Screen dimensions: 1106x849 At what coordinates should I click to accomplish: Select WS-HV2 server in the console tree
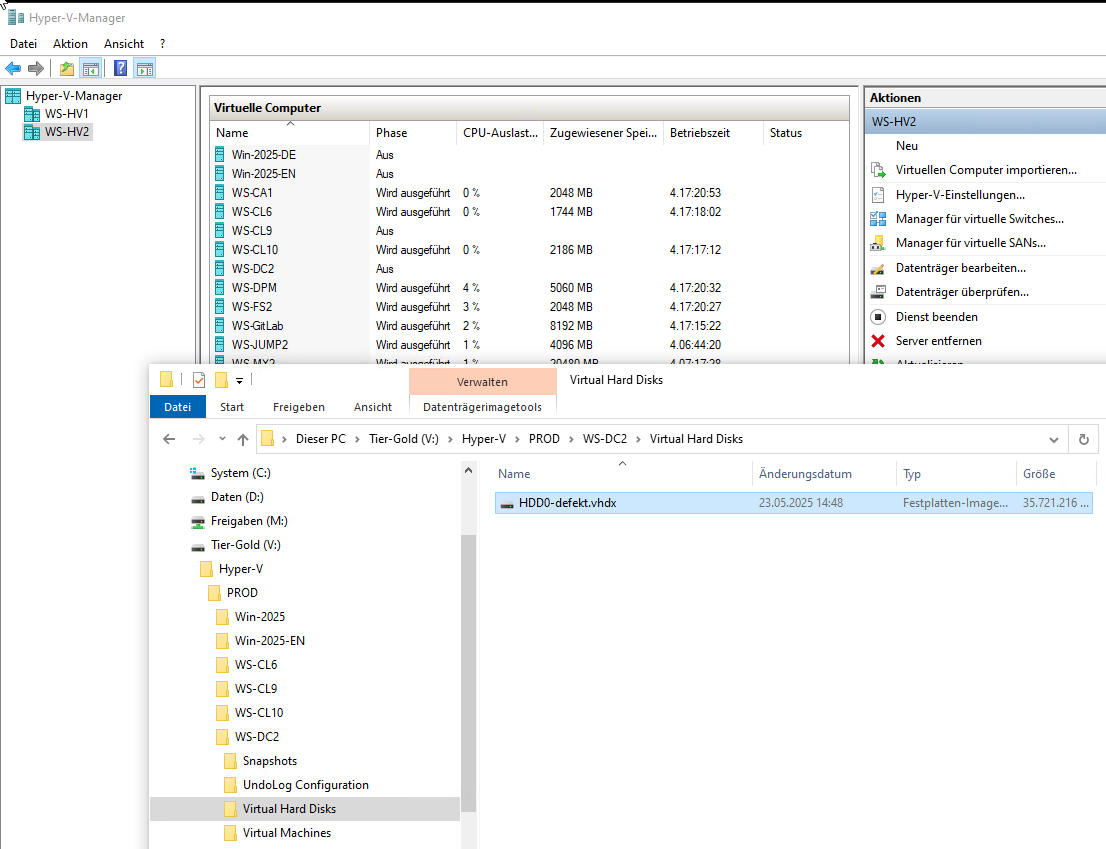click(x=67, y=132)
